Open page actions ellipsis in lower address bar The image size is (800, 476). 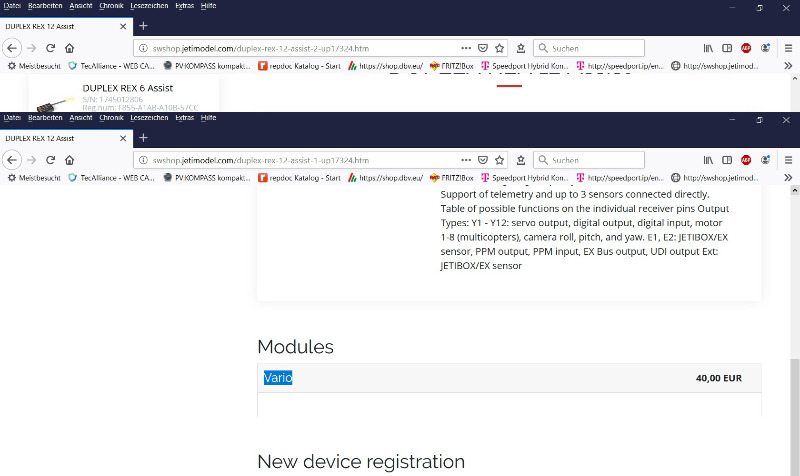click(466, 160)
